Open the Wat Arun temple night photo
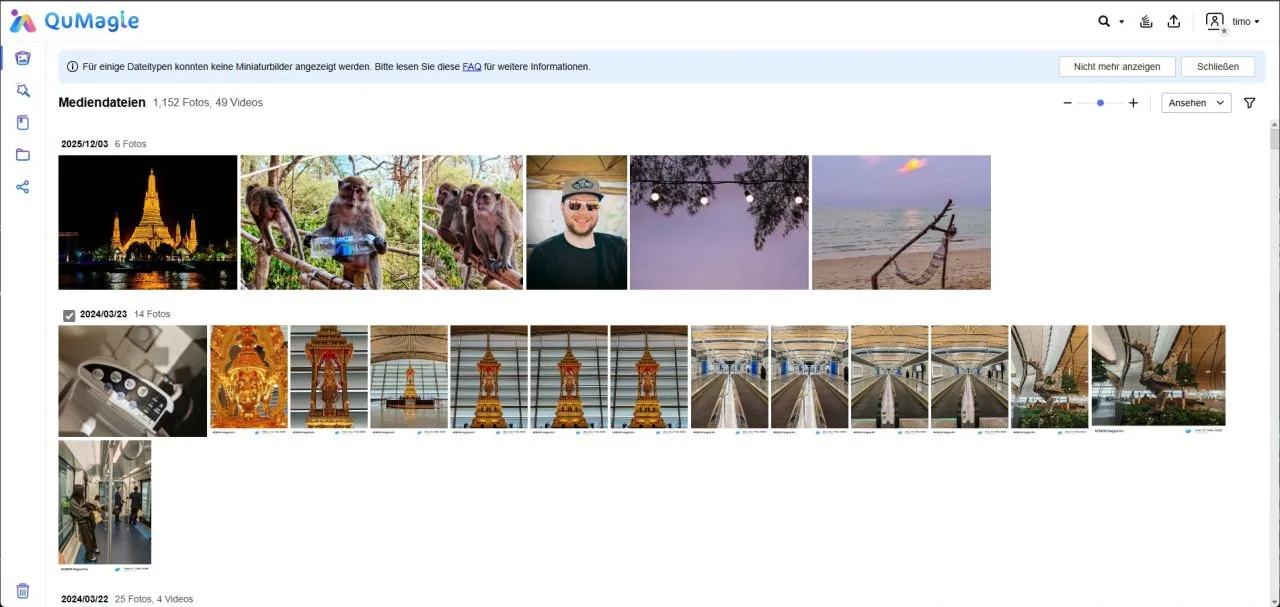1280x607 pixels. point(148,222)
